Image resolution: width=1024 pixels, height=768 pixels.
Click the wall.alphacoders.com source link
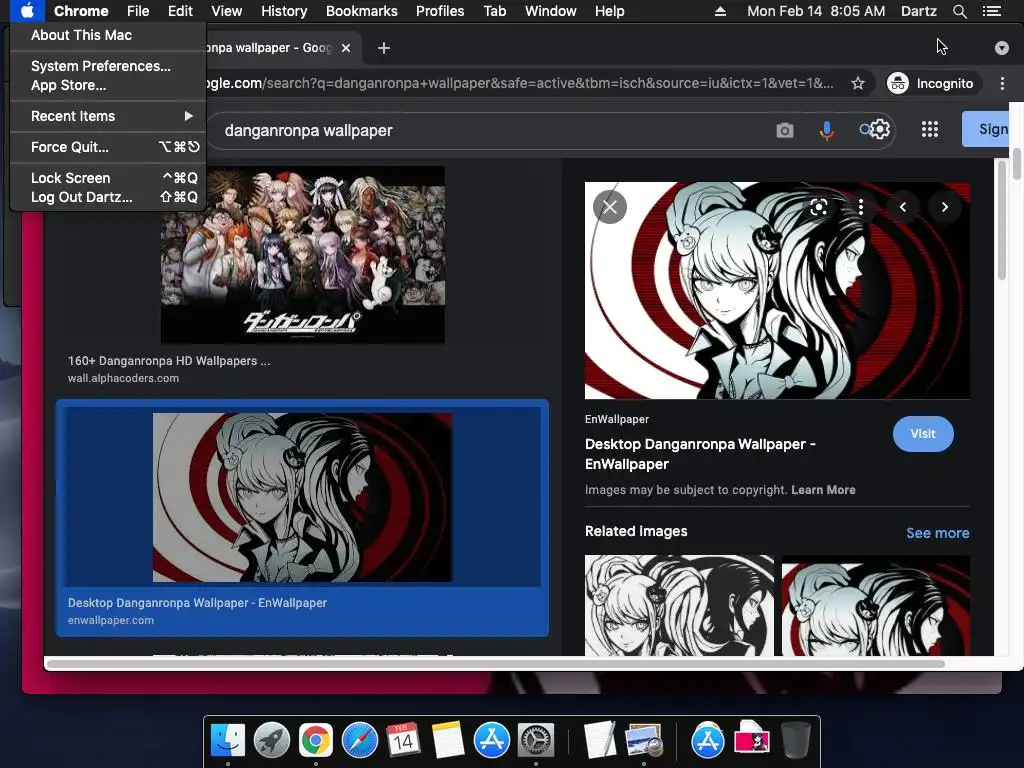[x=123, y=378]
